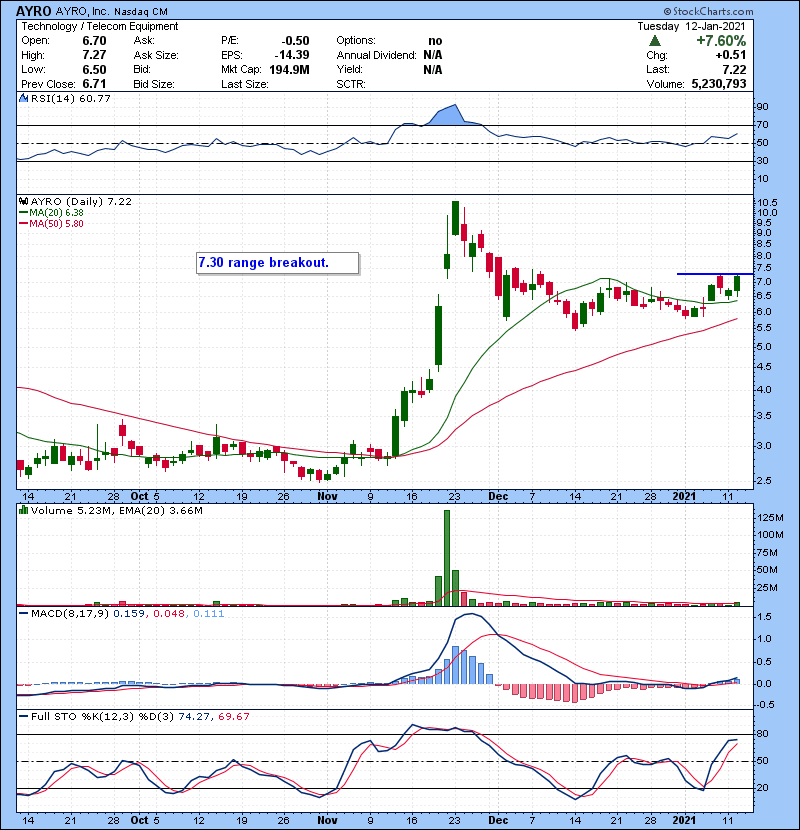800x830 pixels.
Task: Click the 'AYRO, Inc. Nasdaq CM' company name
Action: coord(112,11)
